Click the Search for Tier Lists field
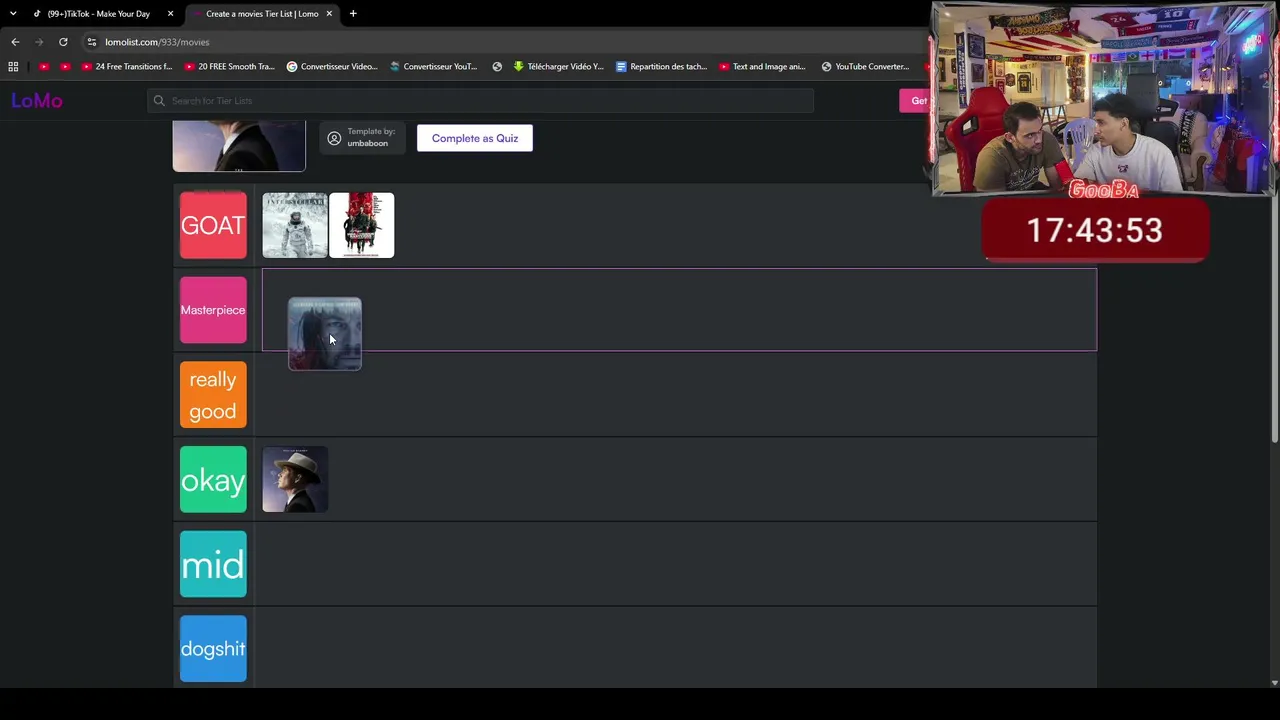This screenshot has height=720, width=1280. (481, 101)
